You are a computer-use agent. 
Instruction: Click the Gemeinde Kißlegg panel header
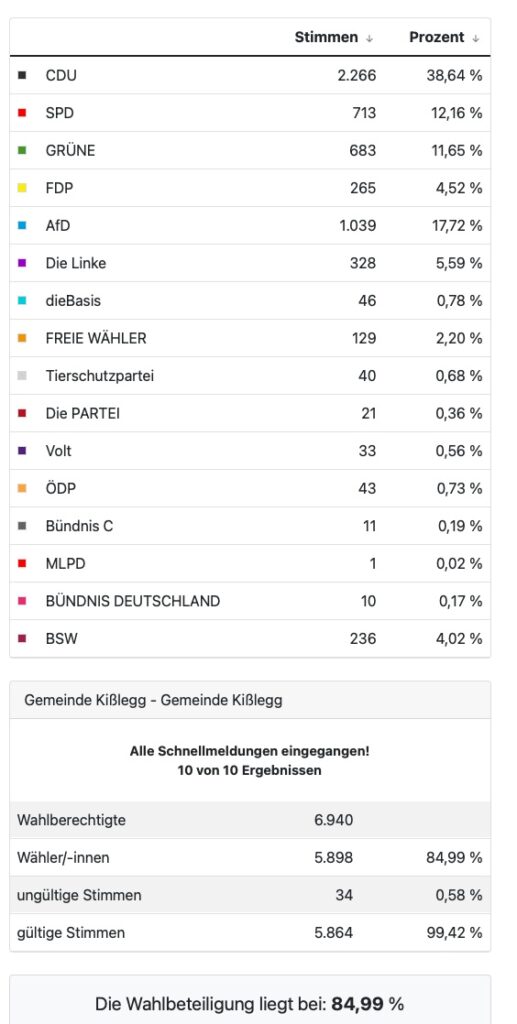click(250, 701)
